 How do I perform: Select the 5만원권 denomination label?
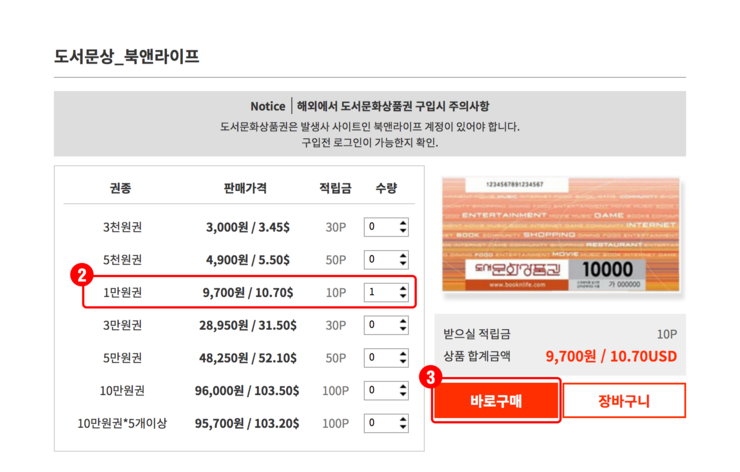pos(123,358)
